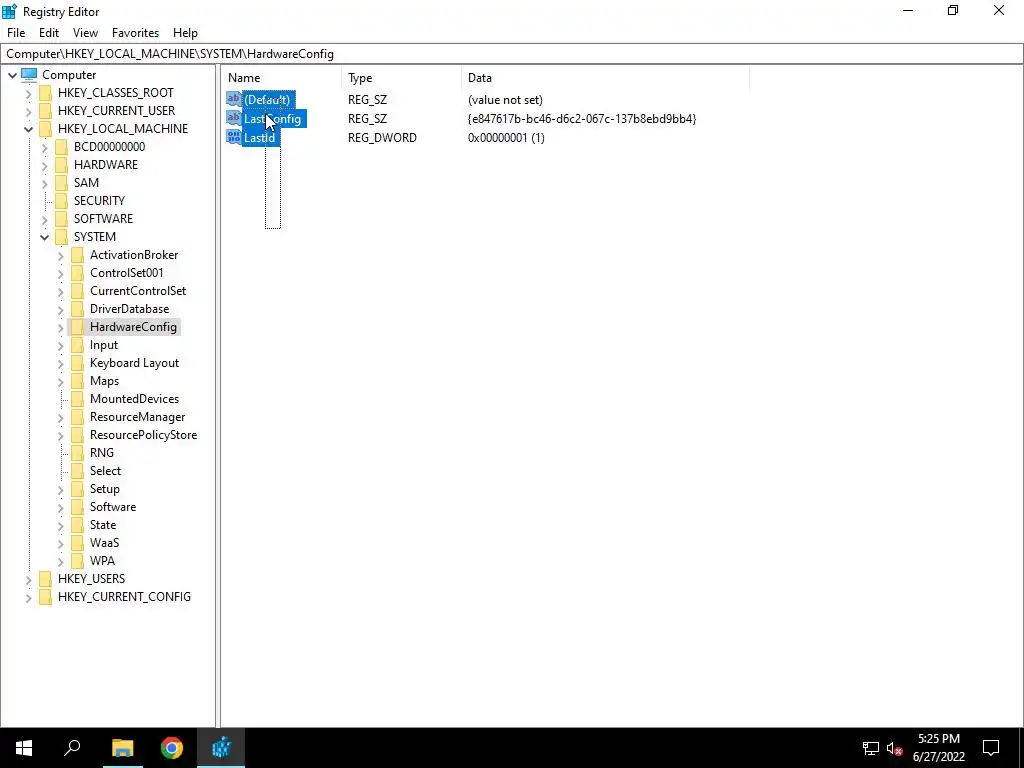Open the Favorites menu
This screenshot has width=1024, height=768.
point(135,33)
